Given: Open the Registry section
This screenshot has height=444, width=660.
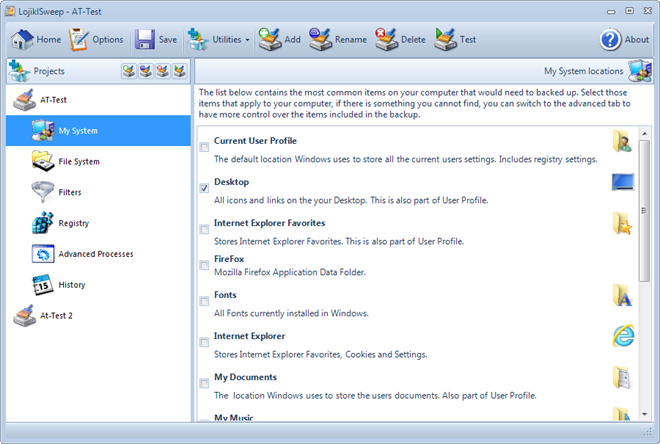Looking at the screenshot, I should coord(72,223).
